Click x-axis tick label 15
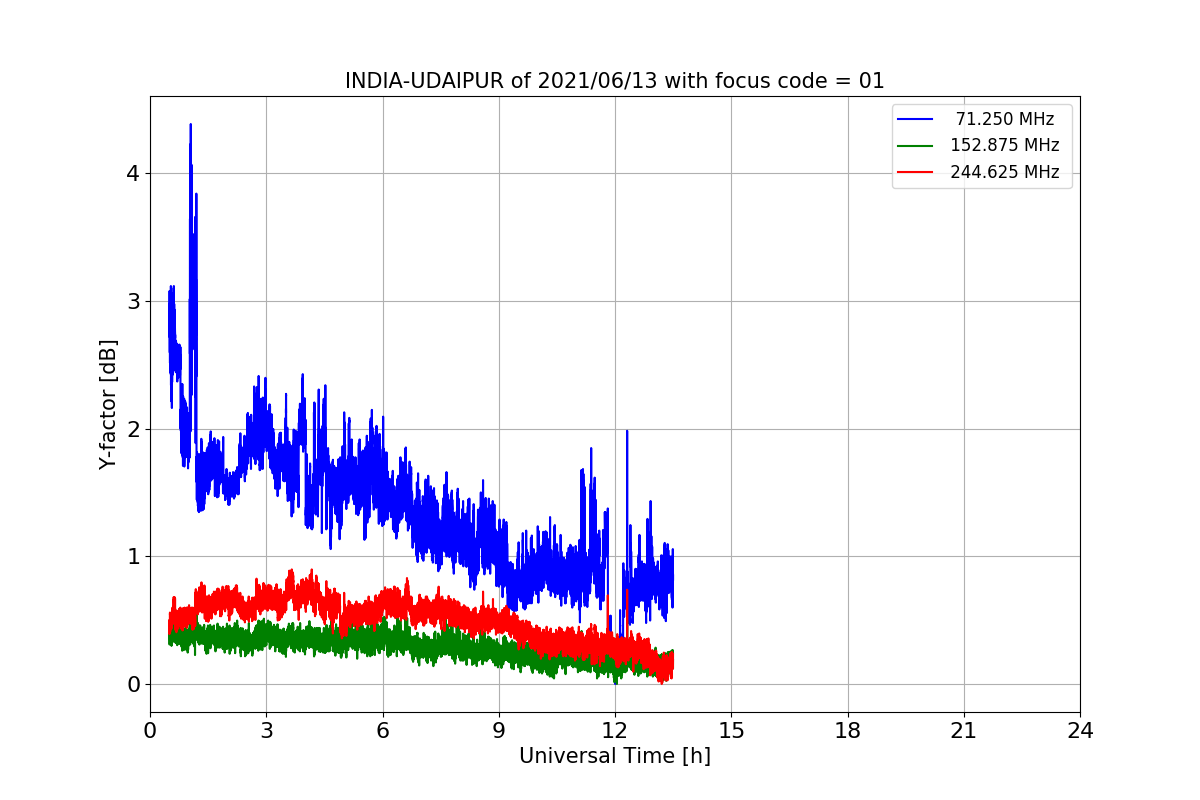 point(731,731)
